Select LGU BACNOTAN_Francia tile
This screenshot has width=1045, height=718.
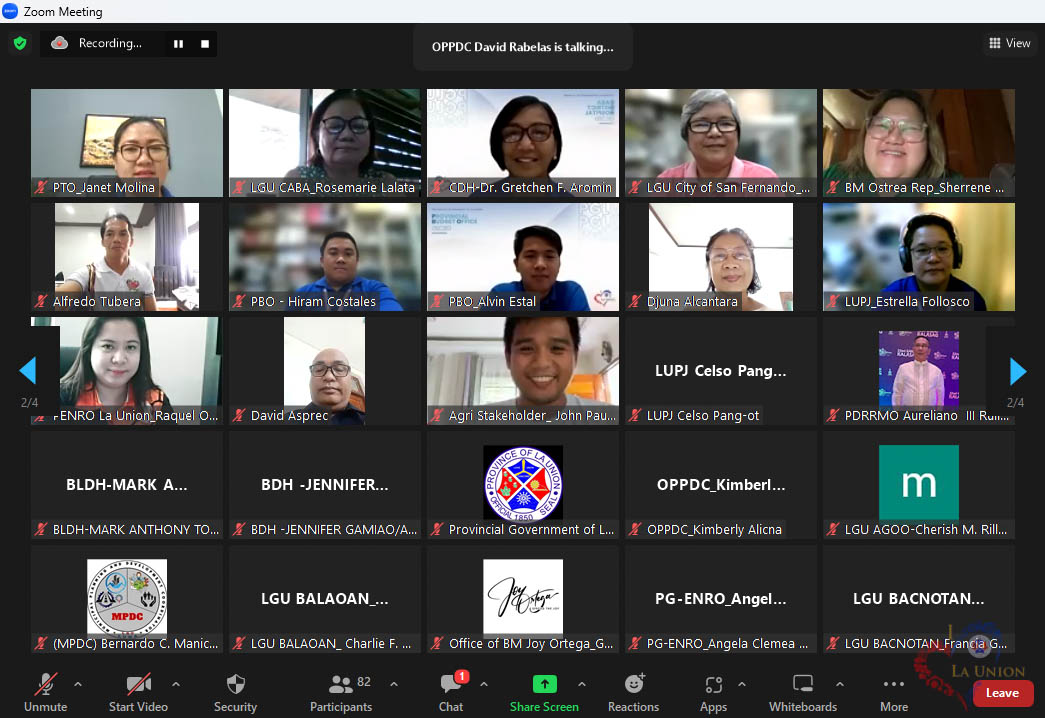919,599
